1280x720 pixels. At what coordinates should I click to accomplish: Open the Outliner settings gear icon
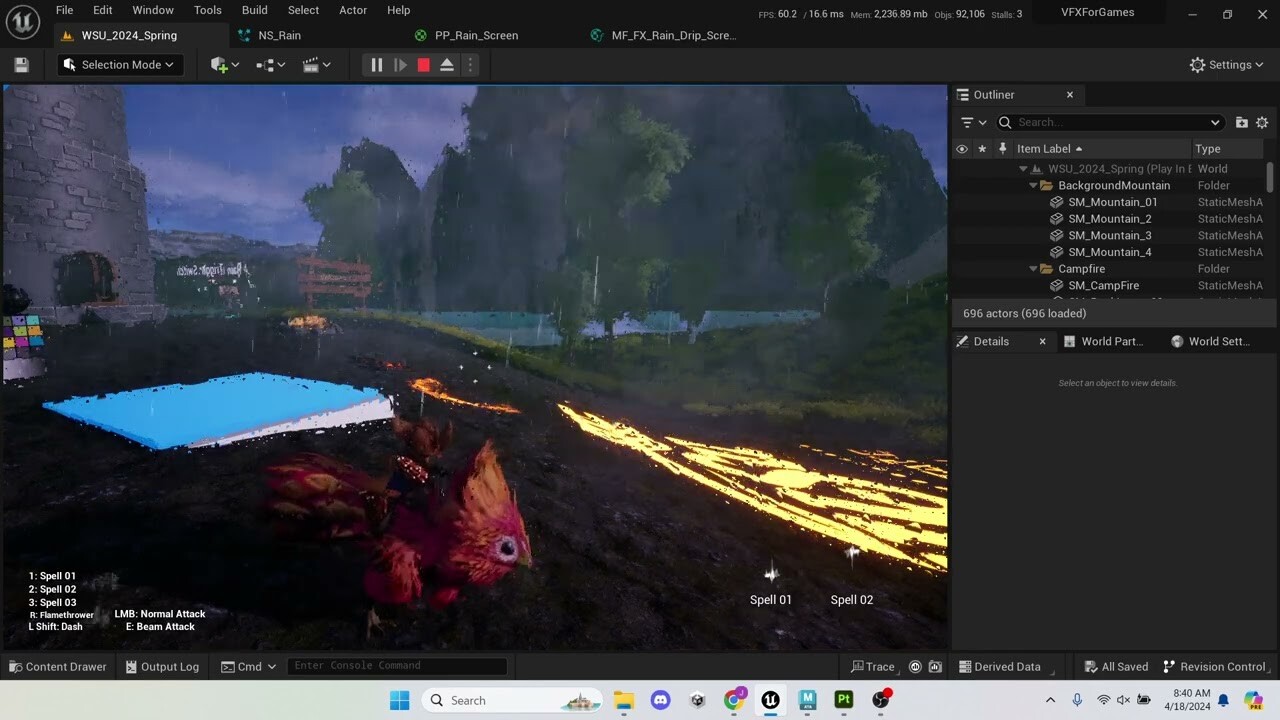point(1262,122)
